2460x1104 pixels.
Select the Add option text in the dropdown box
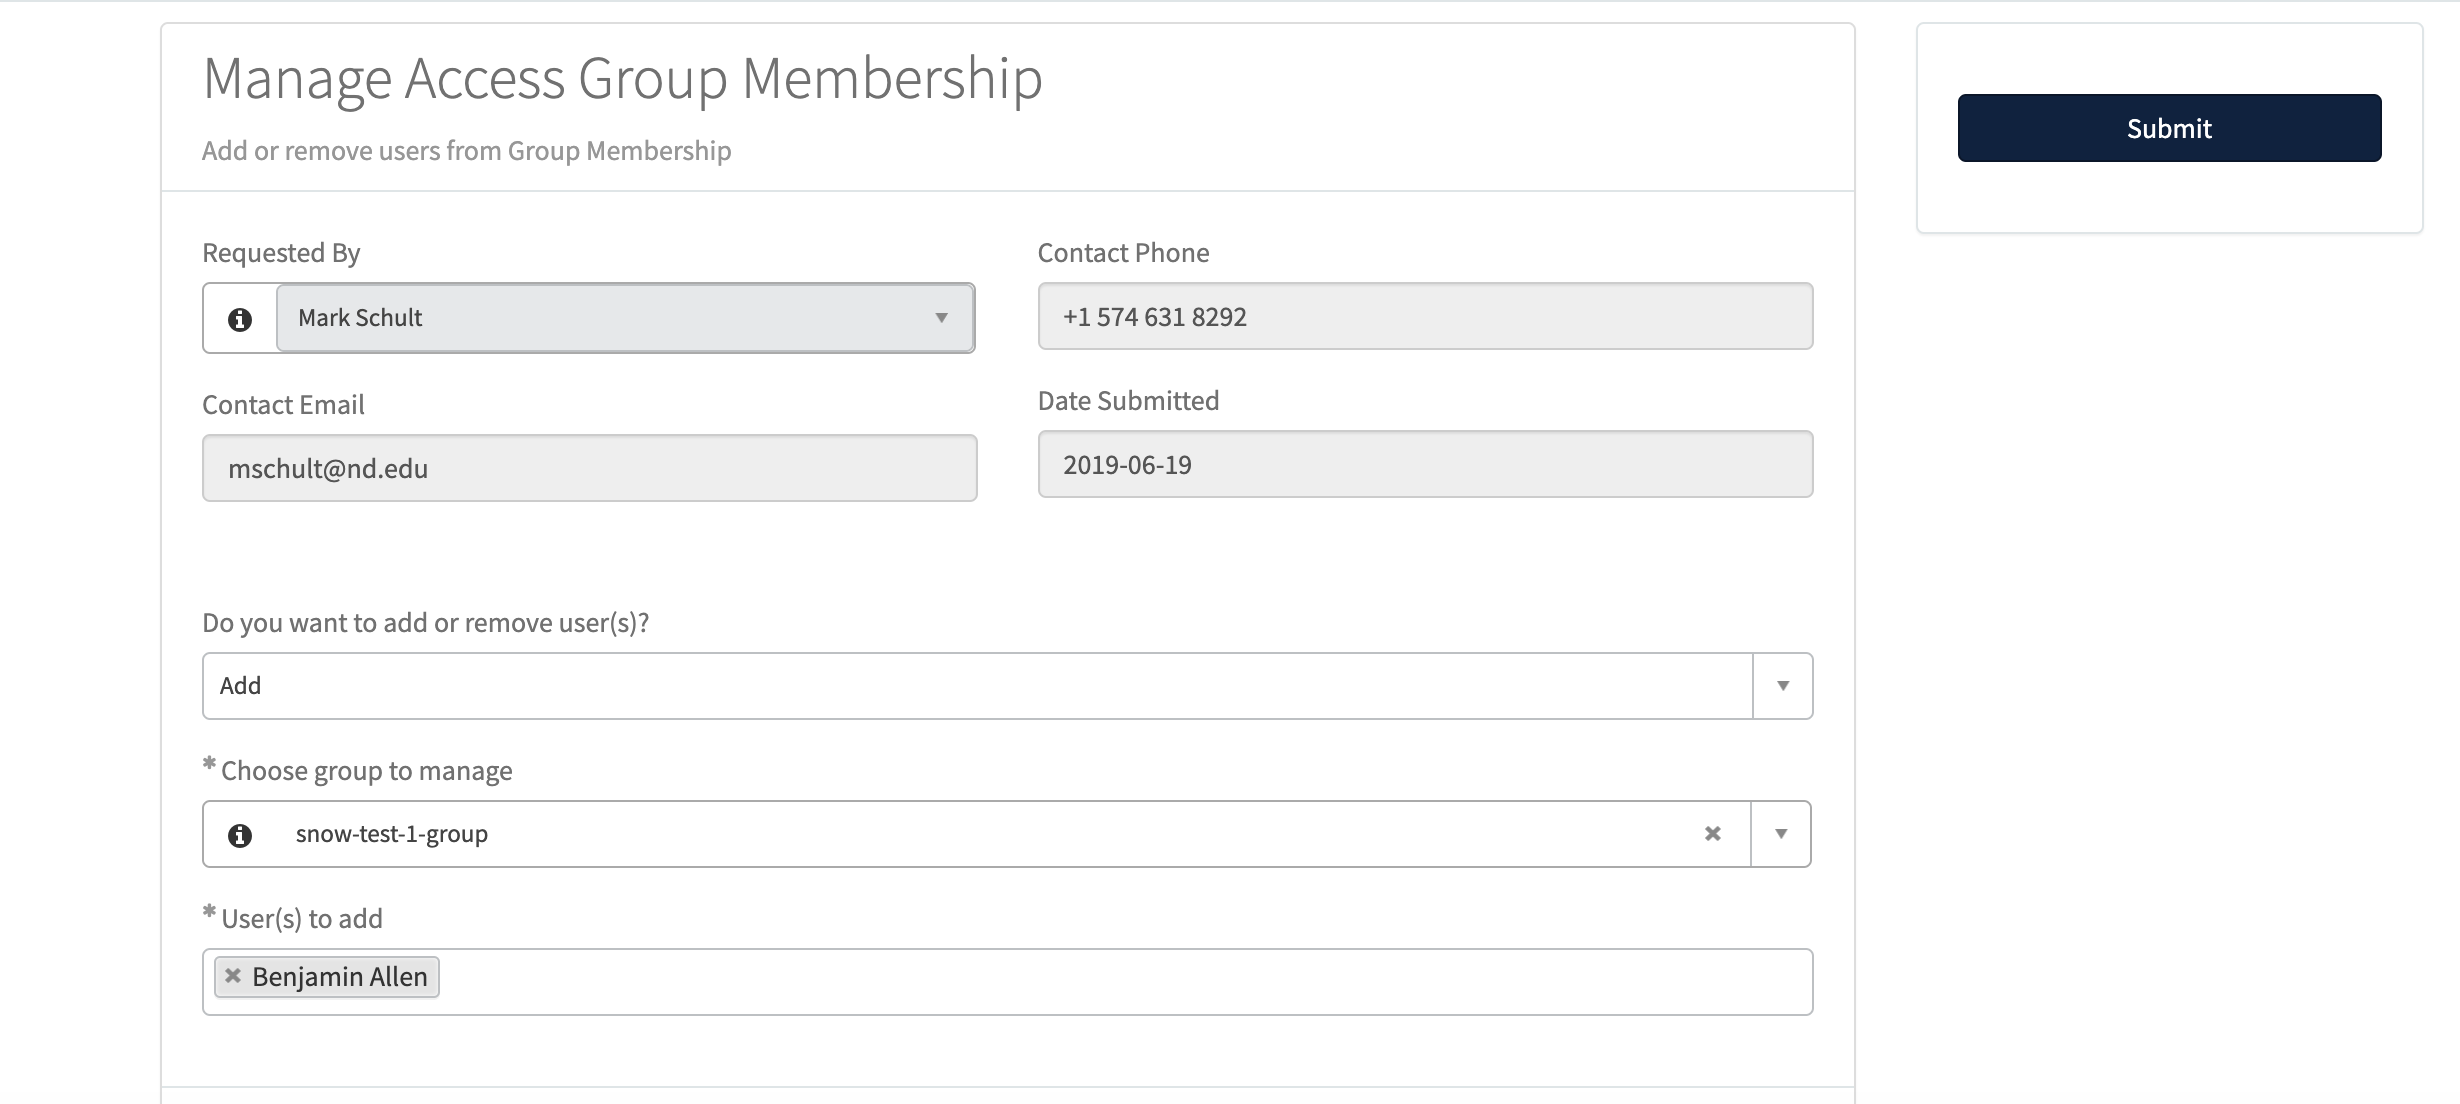pyautogui.click(x=240, y=685)
